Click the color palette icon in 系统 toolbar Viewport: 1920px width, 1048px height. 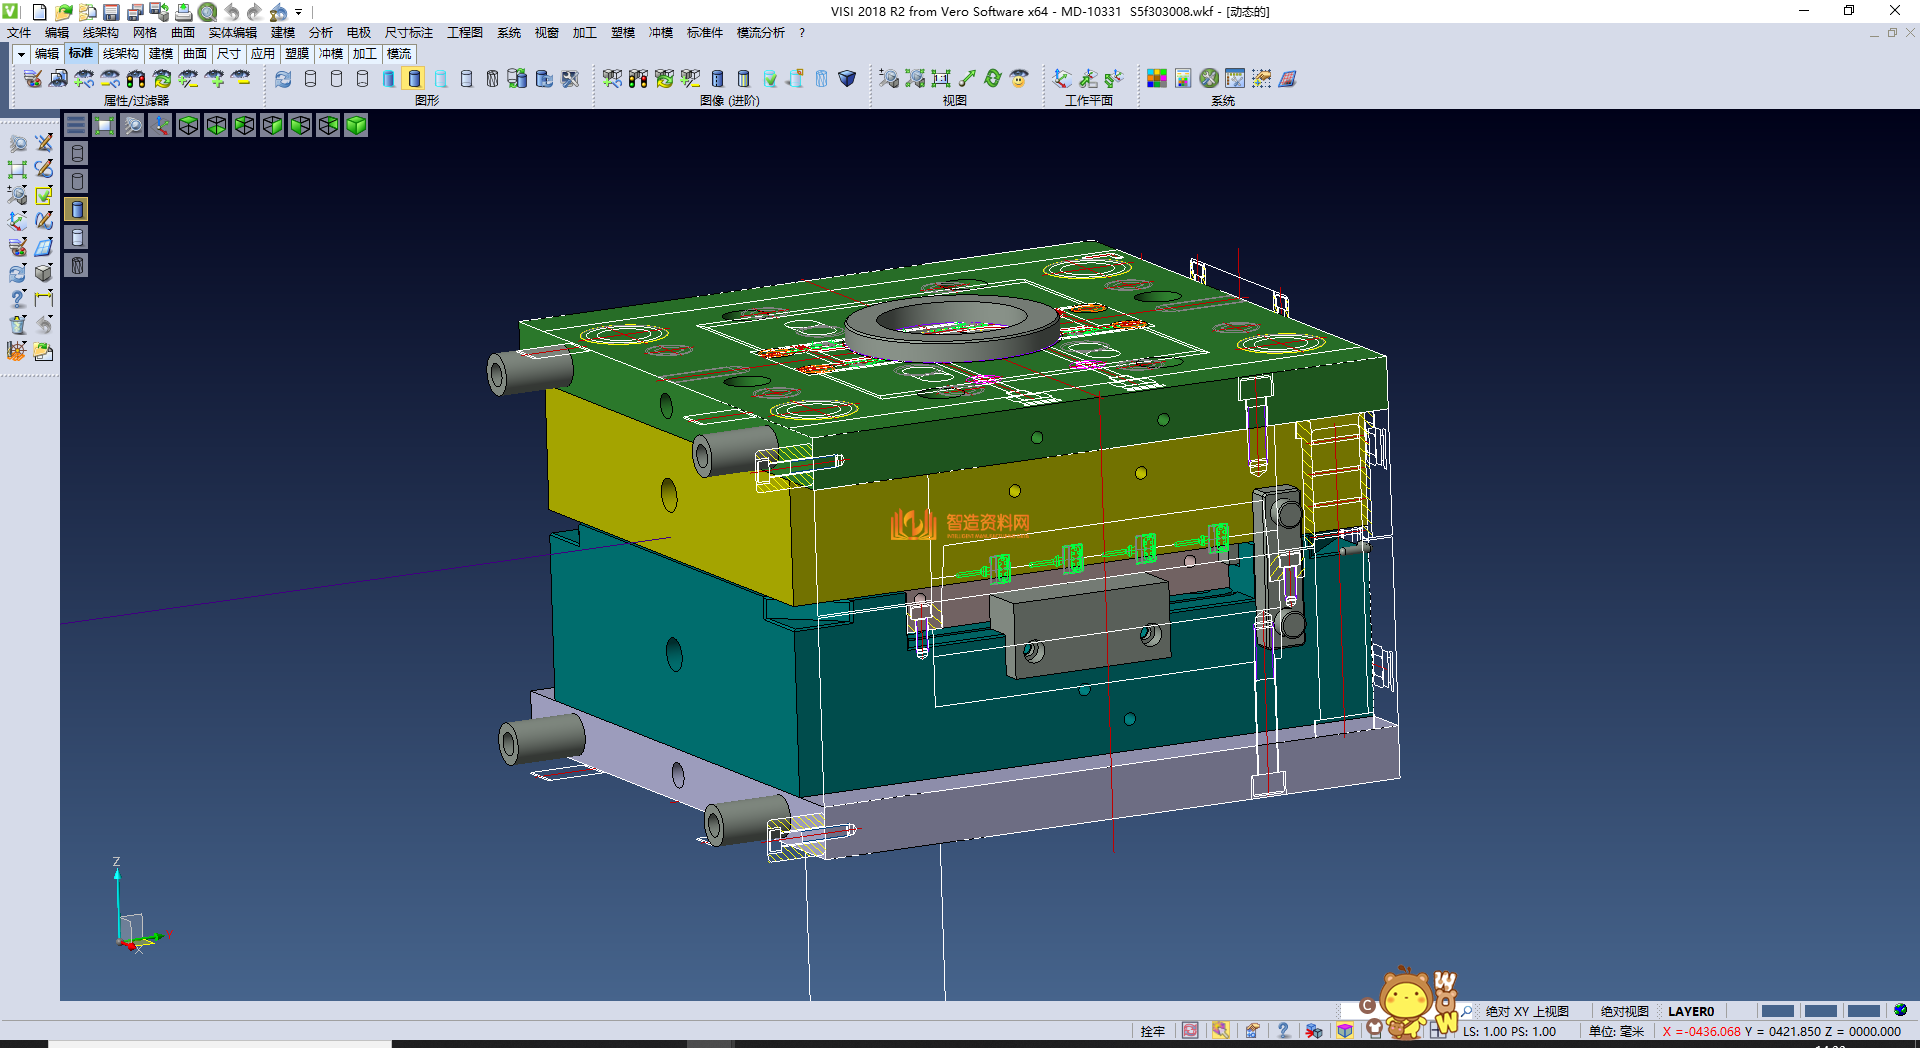[1156, 78]
